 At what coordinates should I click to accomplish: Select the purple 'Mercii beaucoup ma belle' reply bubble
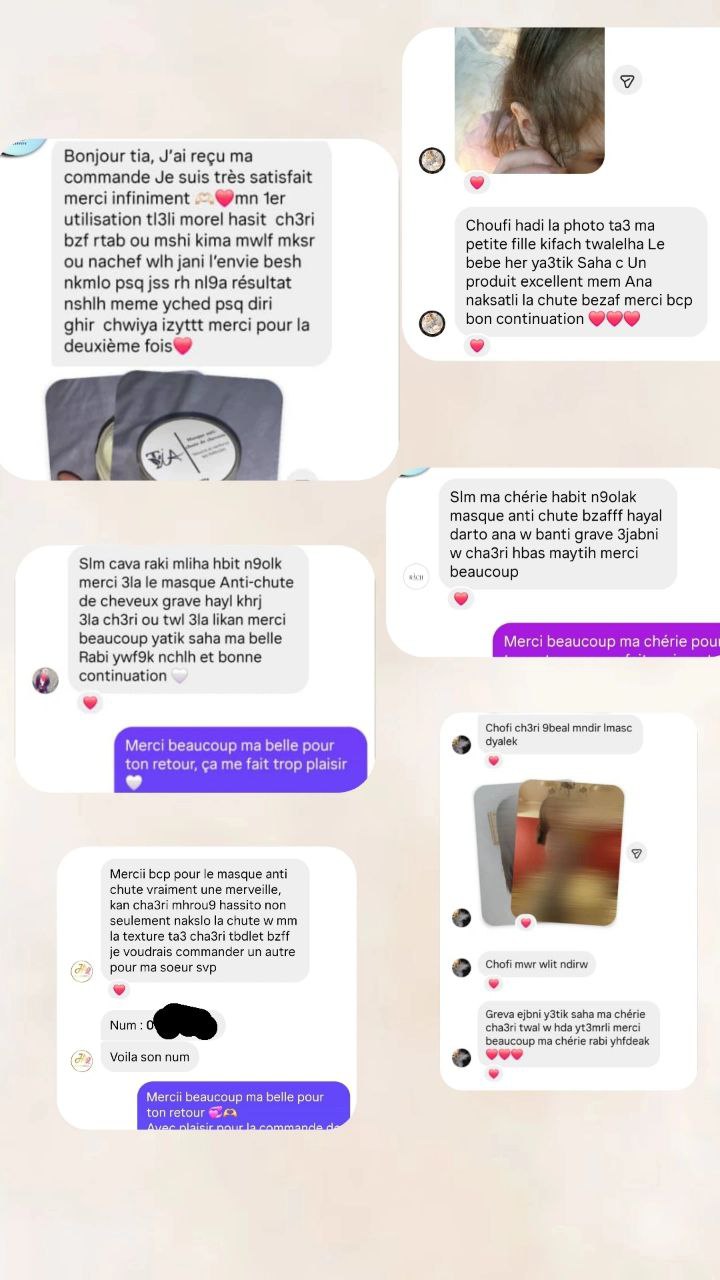[243, 1106]
